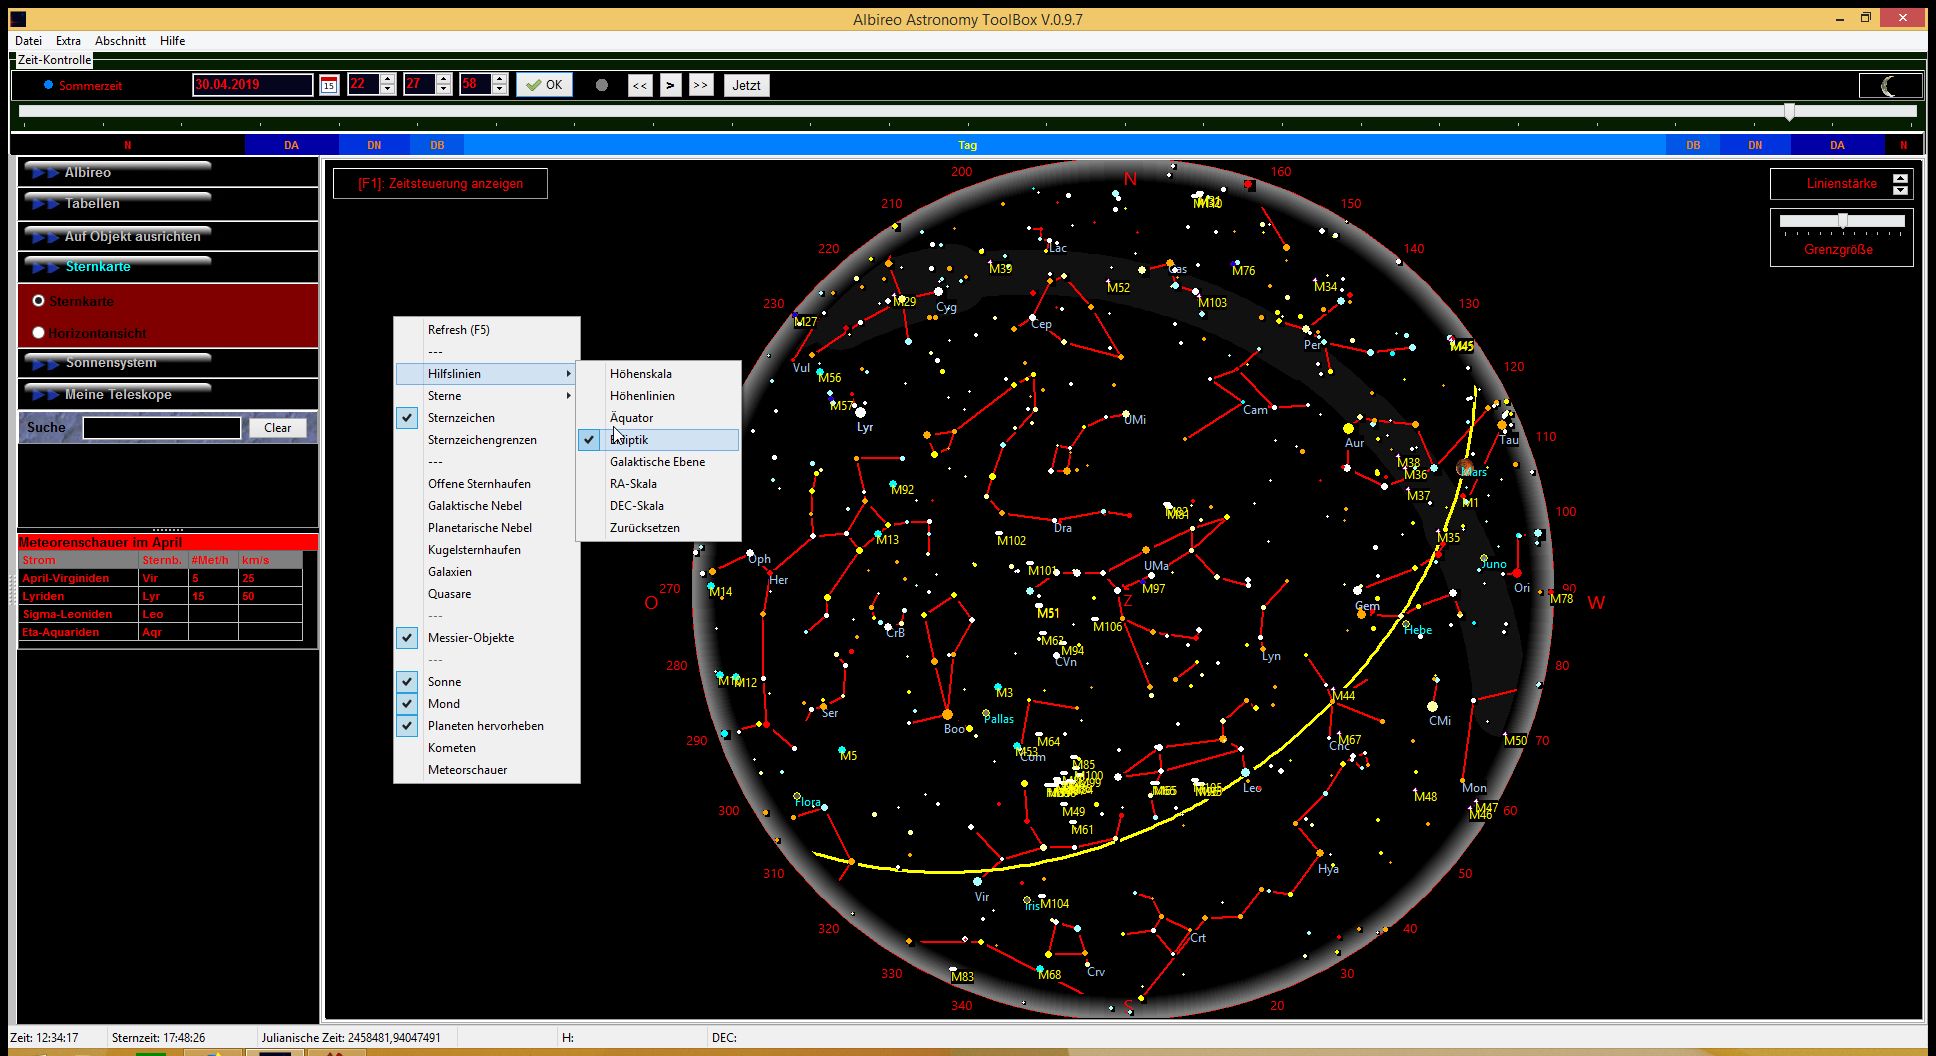Decrease the hour value with down arrow
The image size is (1936, 1056).
coord(388,90)
